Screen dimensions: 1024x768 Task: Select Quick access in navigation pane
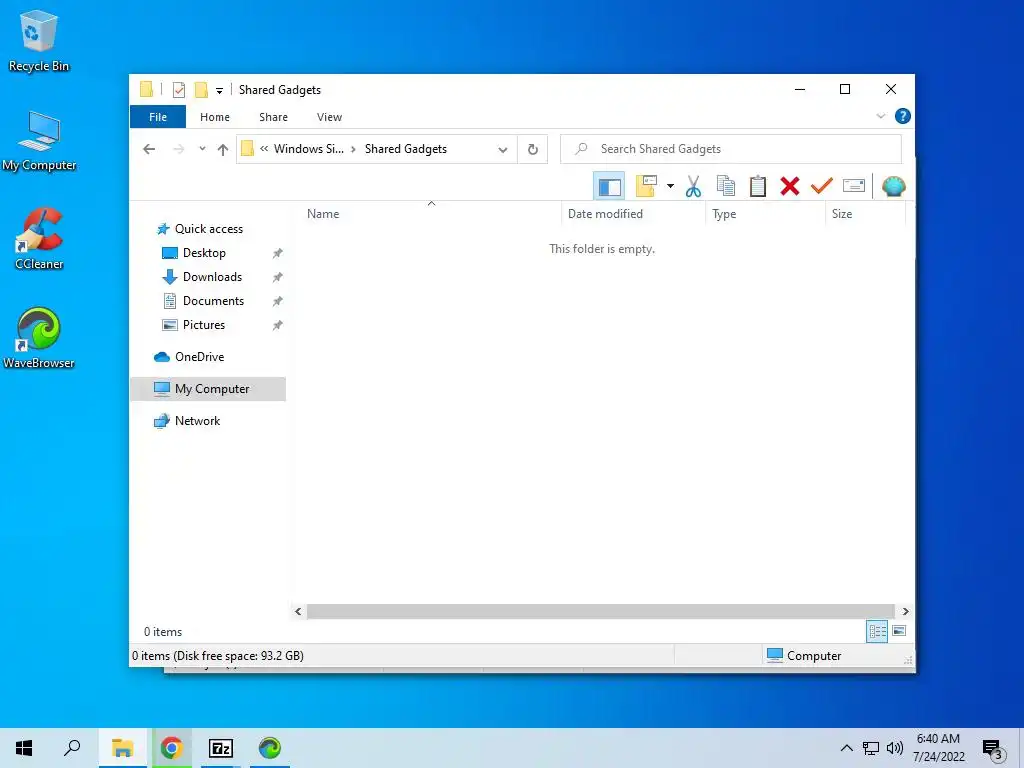[x=208, y=229]
